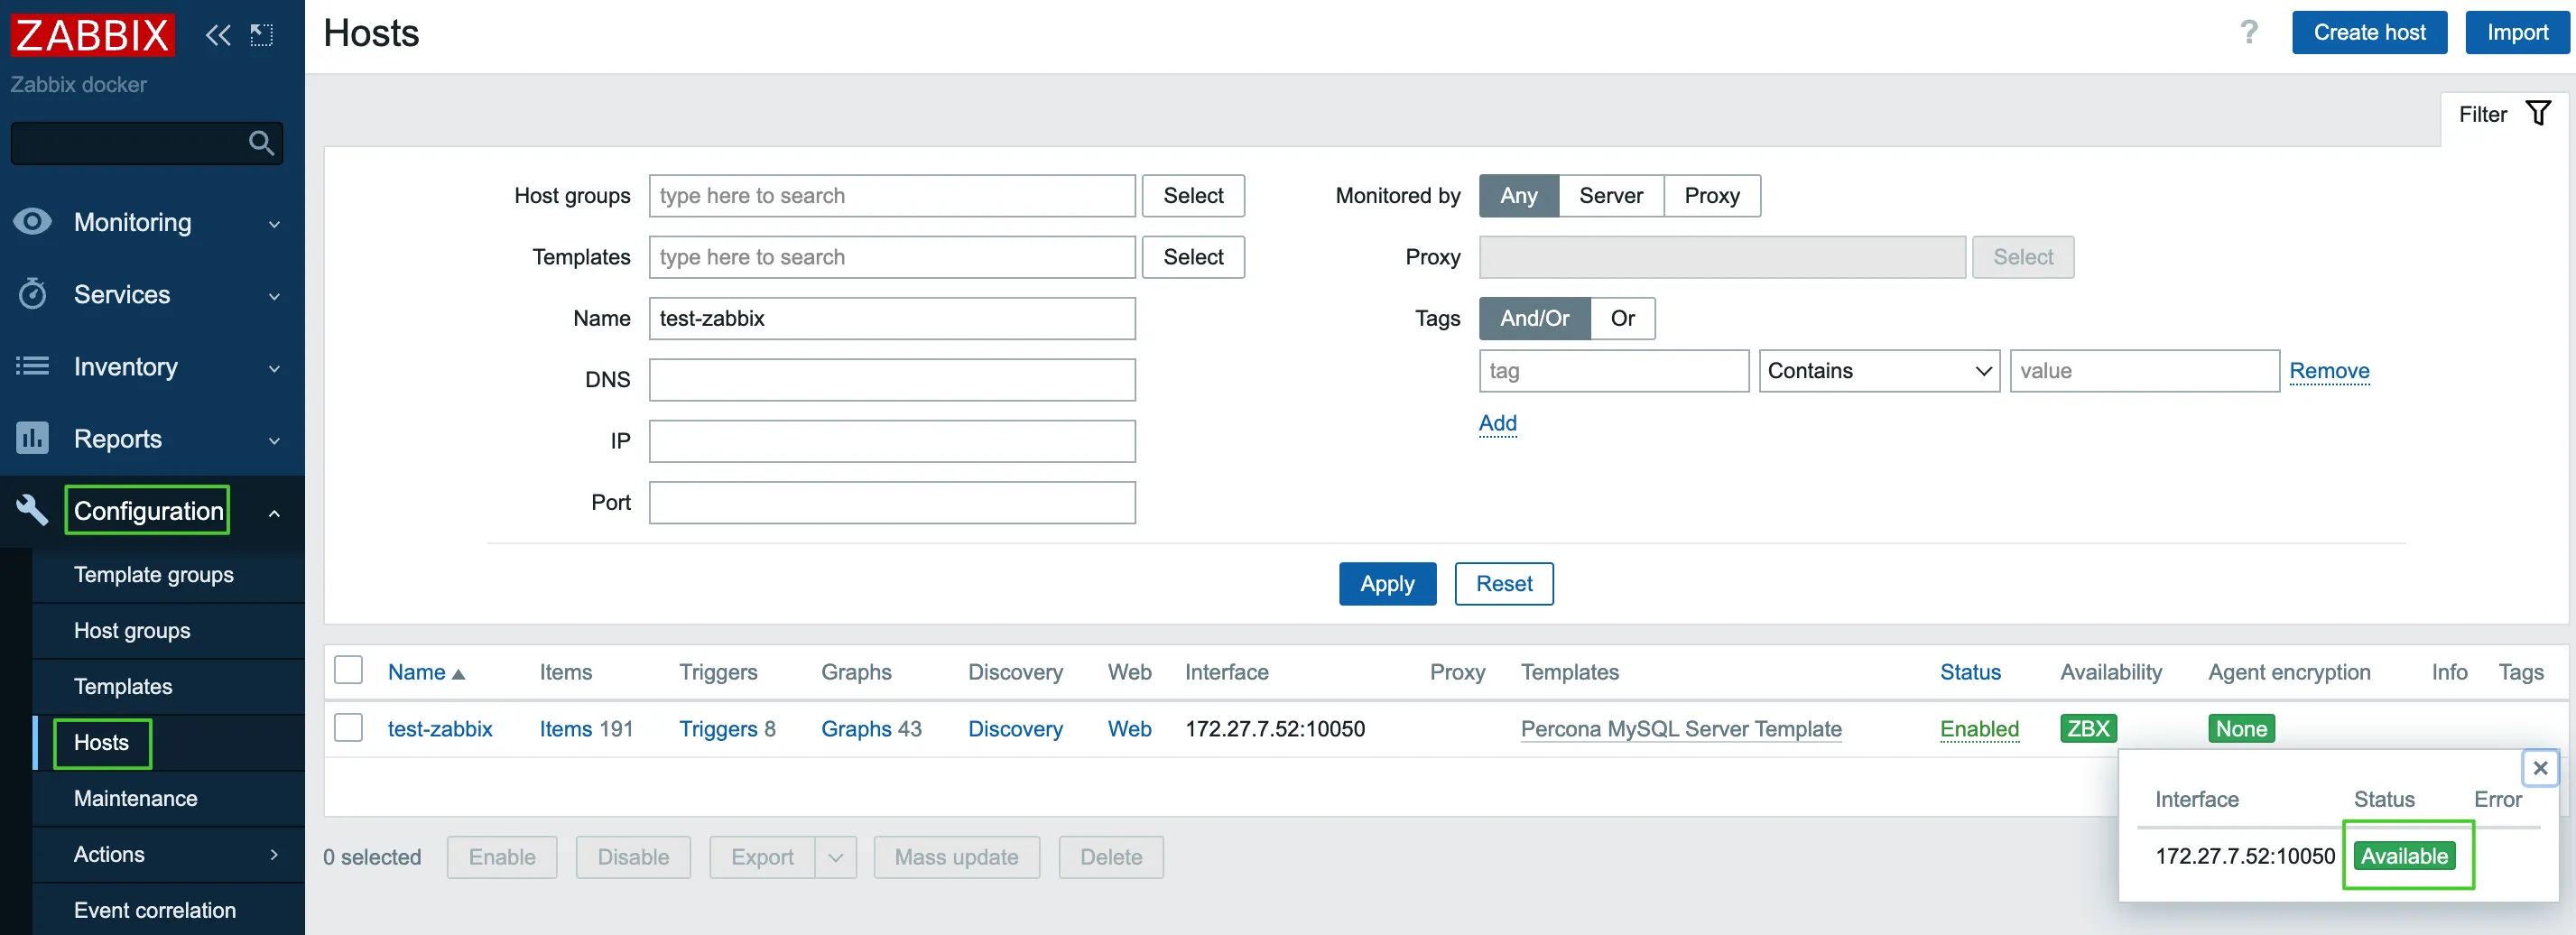Click the Create host button
Screen dimensions: 2576x935
coord(2368,32)
